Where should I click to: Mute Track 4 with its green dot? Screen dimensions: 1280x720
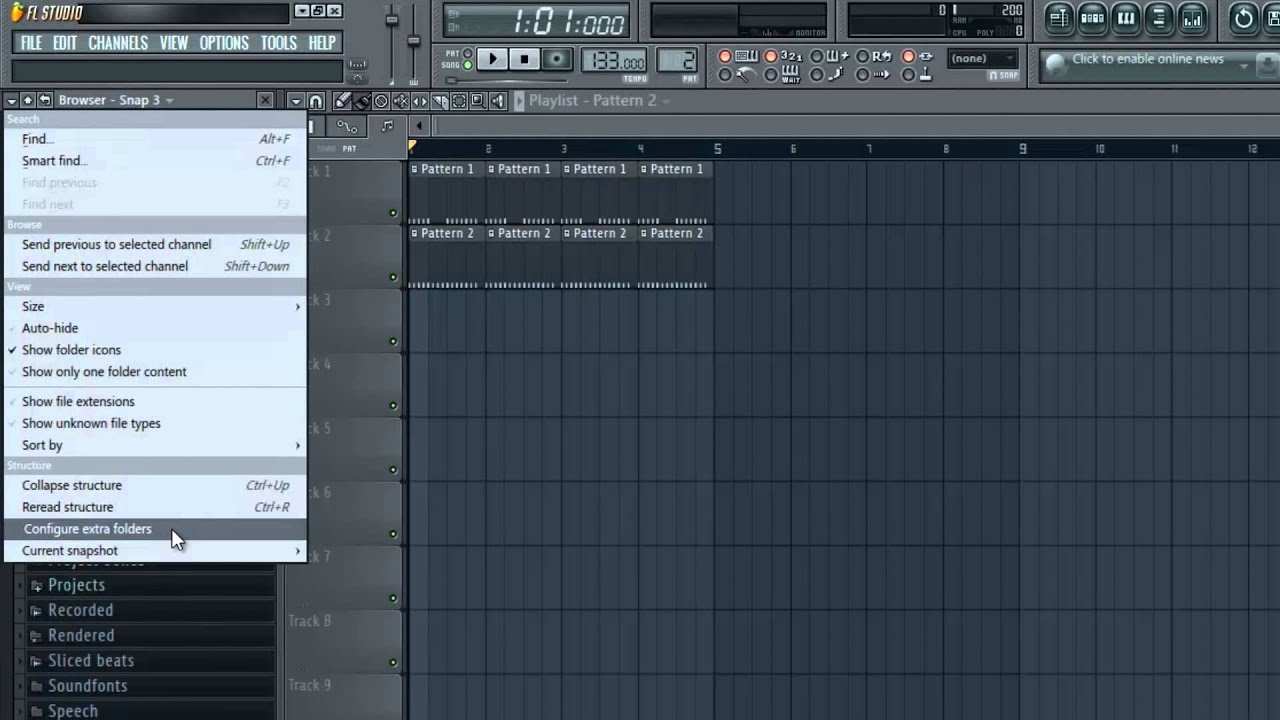point(393,405)
